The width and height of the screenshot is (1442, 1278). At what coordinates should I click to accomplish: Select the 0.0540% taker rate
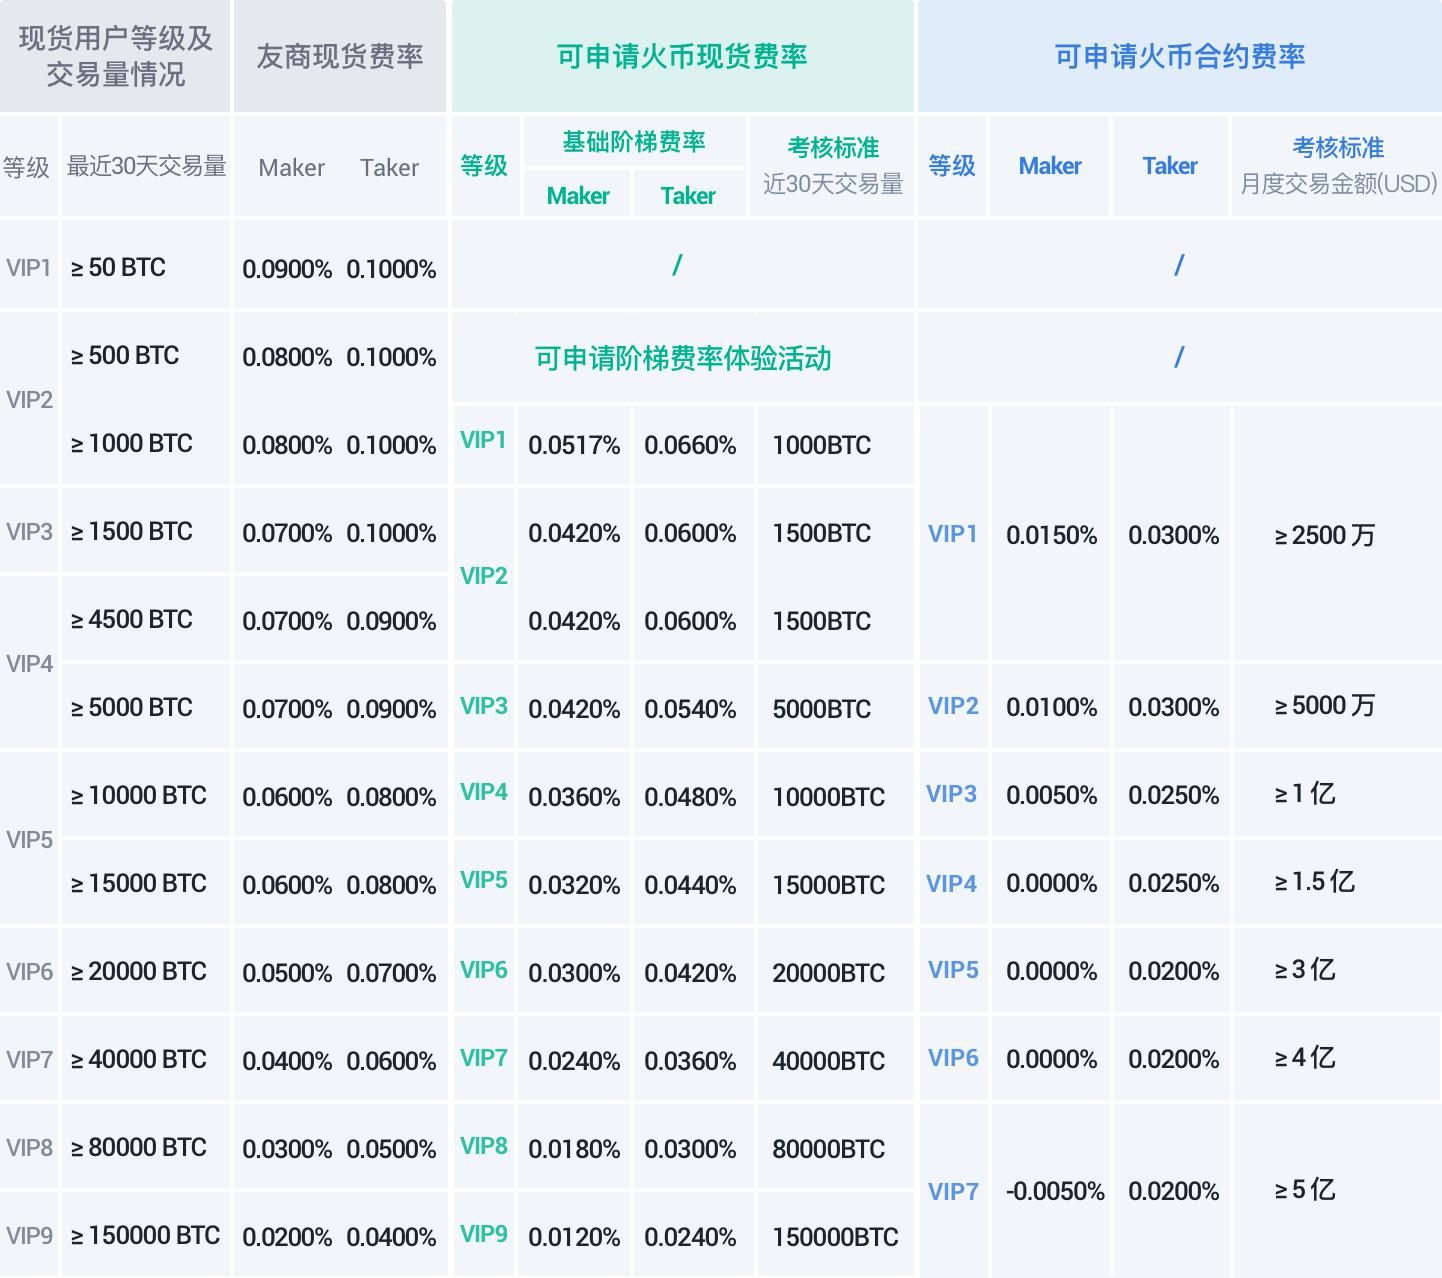690,709
